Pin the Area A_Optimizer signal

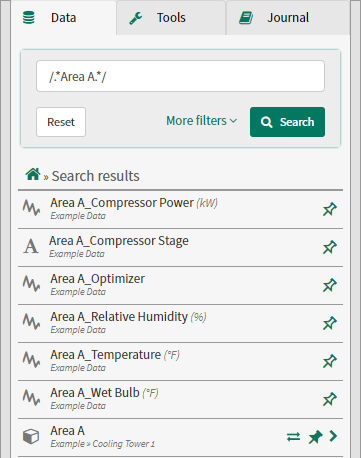pos(330,285)
